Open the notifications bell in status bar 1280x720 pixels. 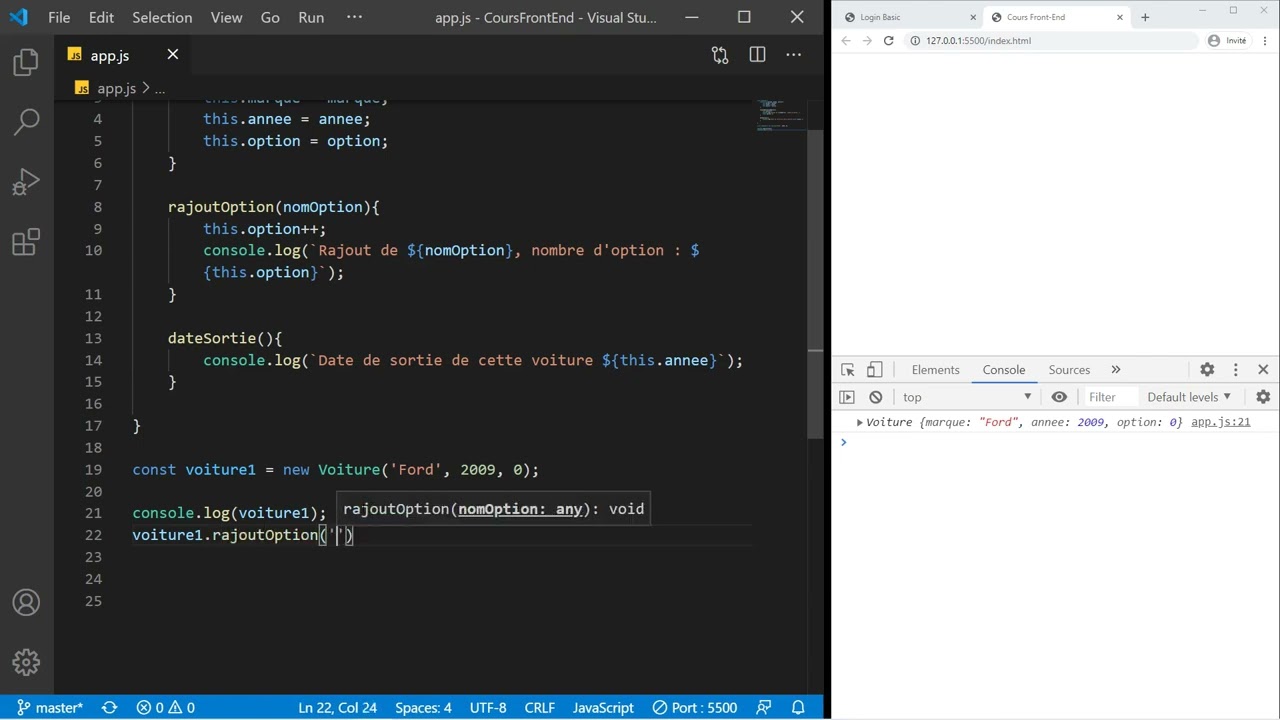[x=798, y=707]
